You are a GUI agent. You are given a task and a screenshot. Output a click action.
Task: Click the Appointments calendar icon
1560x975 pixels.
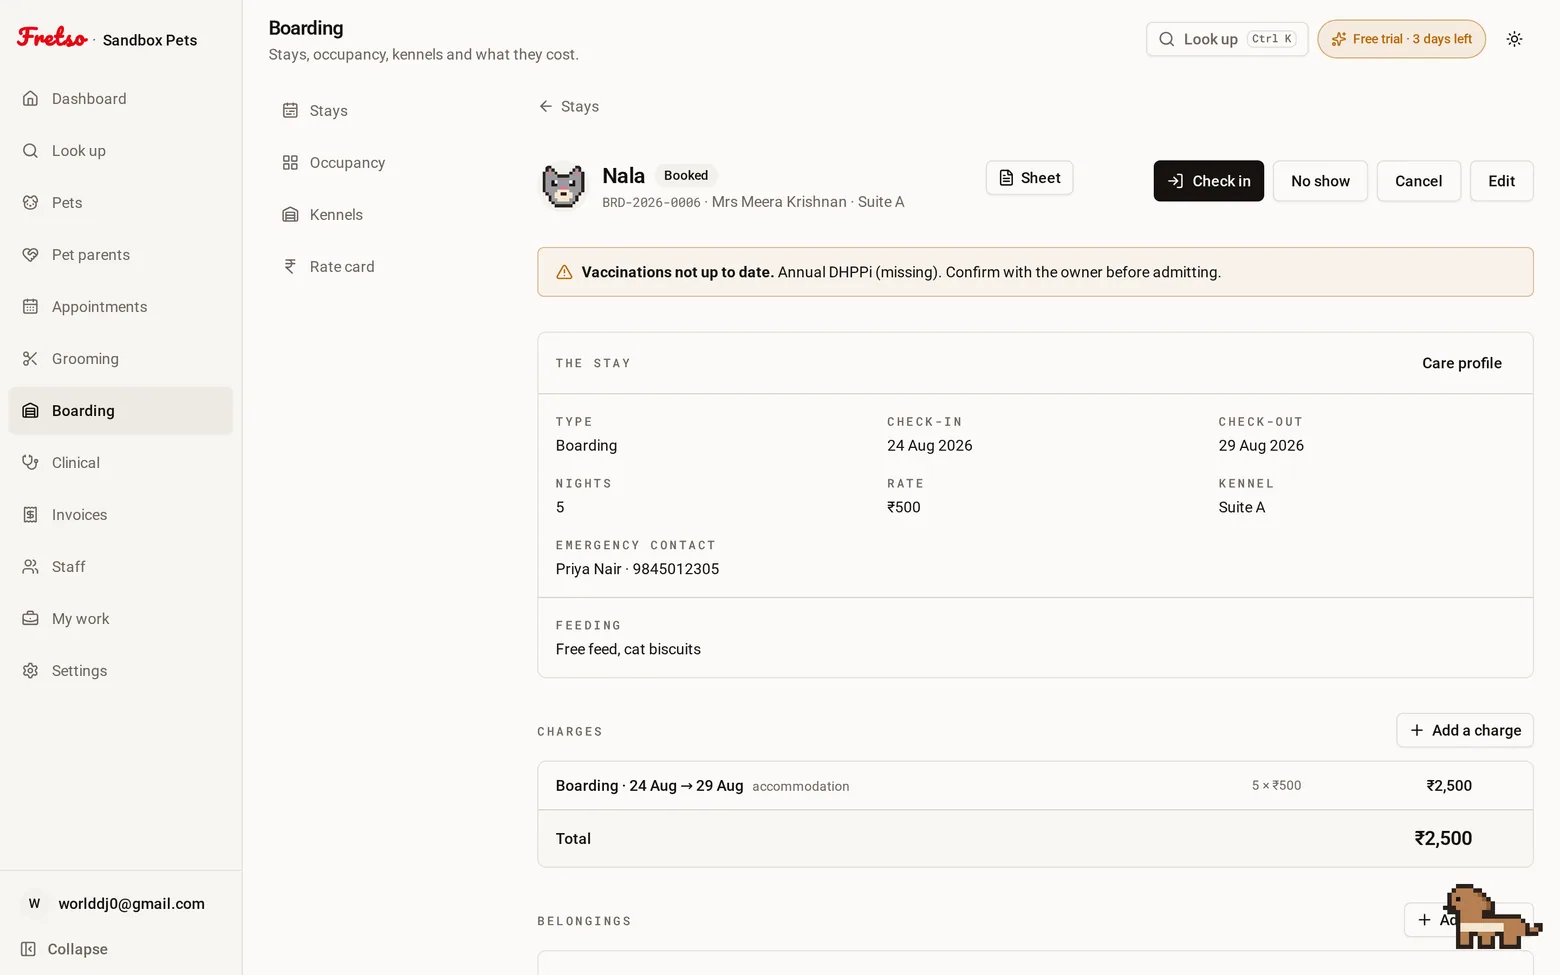click(x=31, y=307)
